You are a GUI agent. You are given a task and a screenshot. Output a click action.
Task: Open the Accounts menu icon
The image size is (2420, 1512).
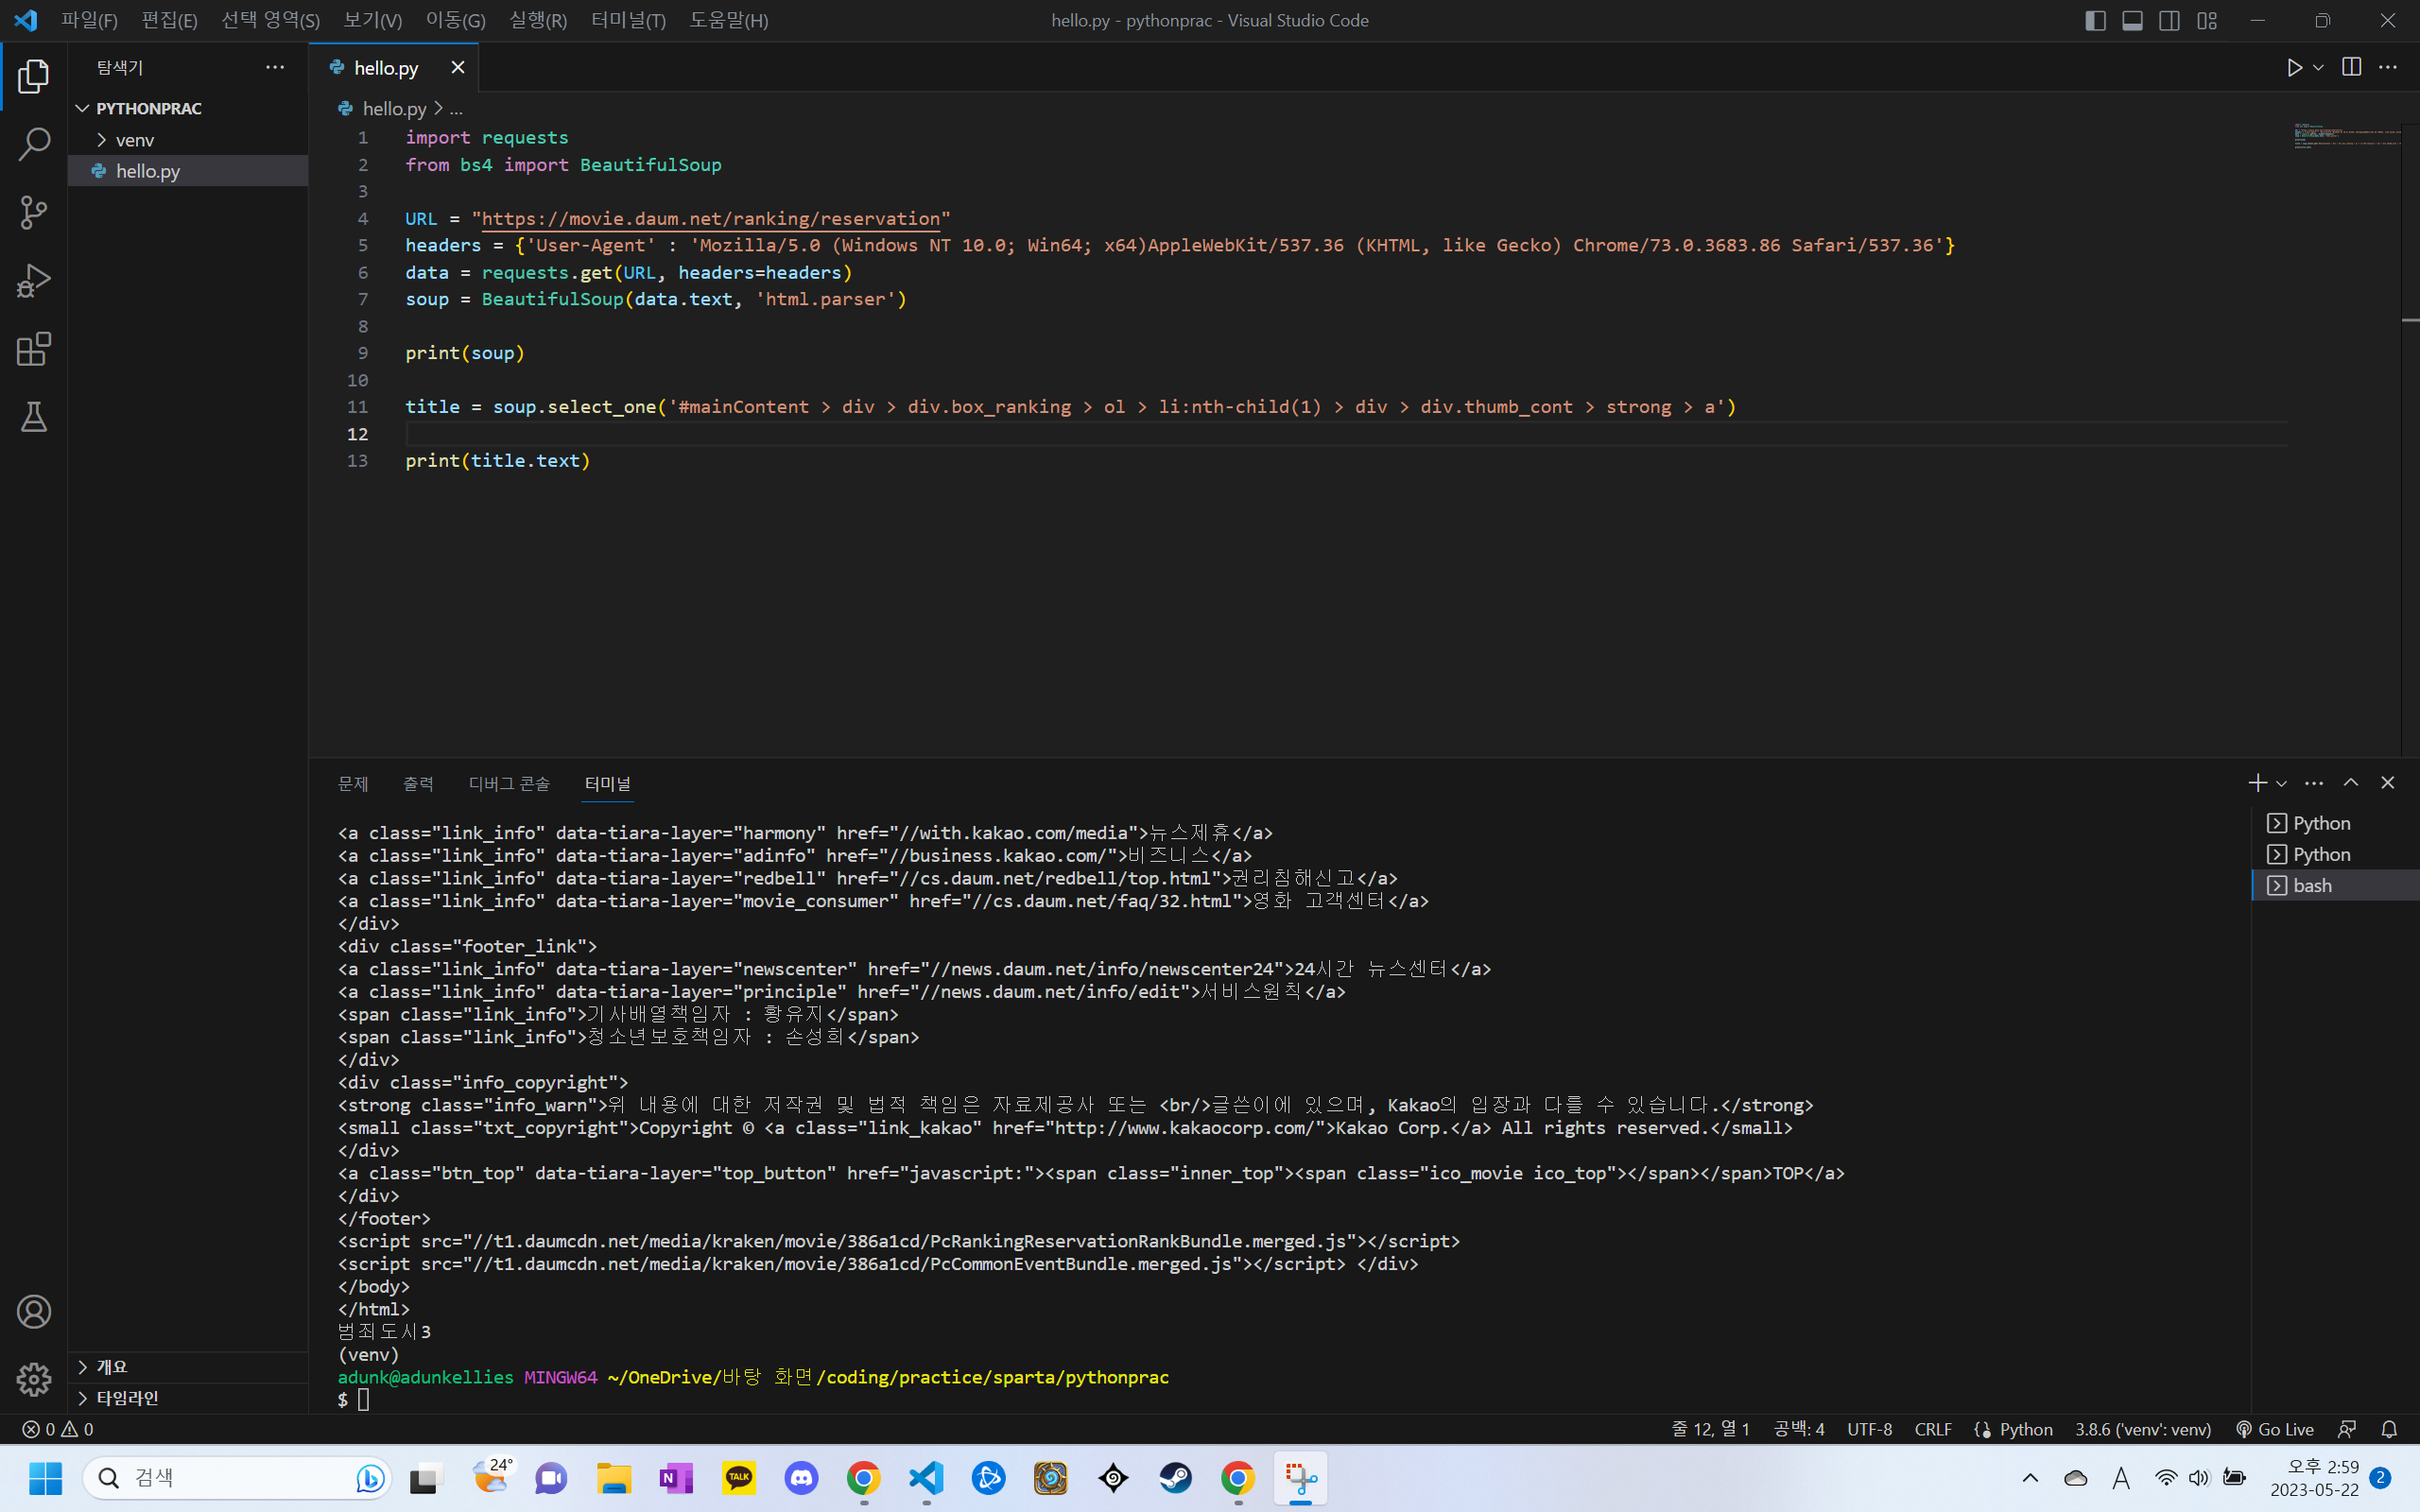[x=34, y=1311]
